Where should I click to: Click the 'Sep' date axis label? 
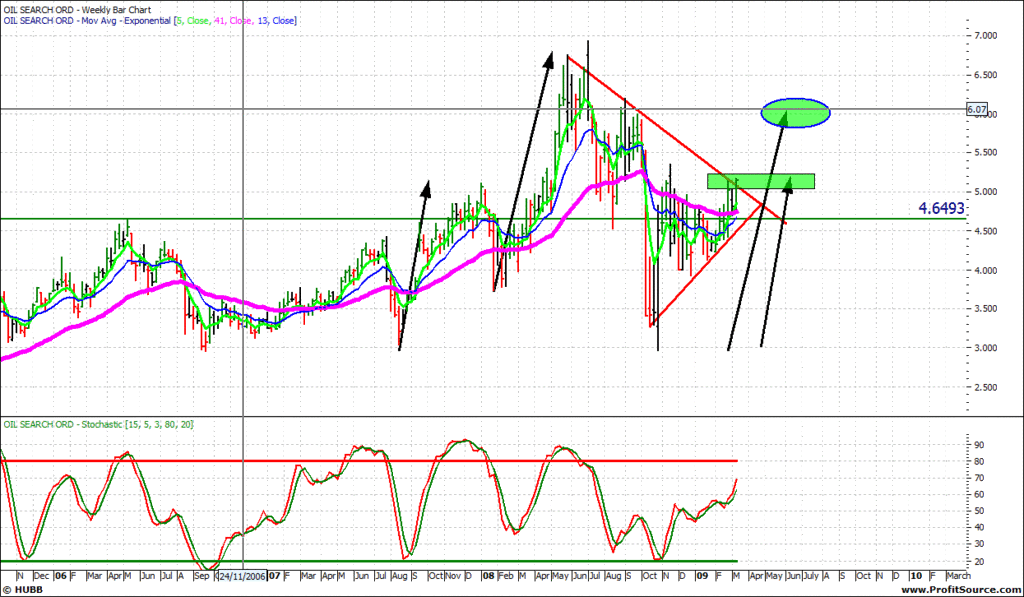[x=202, y=576]
